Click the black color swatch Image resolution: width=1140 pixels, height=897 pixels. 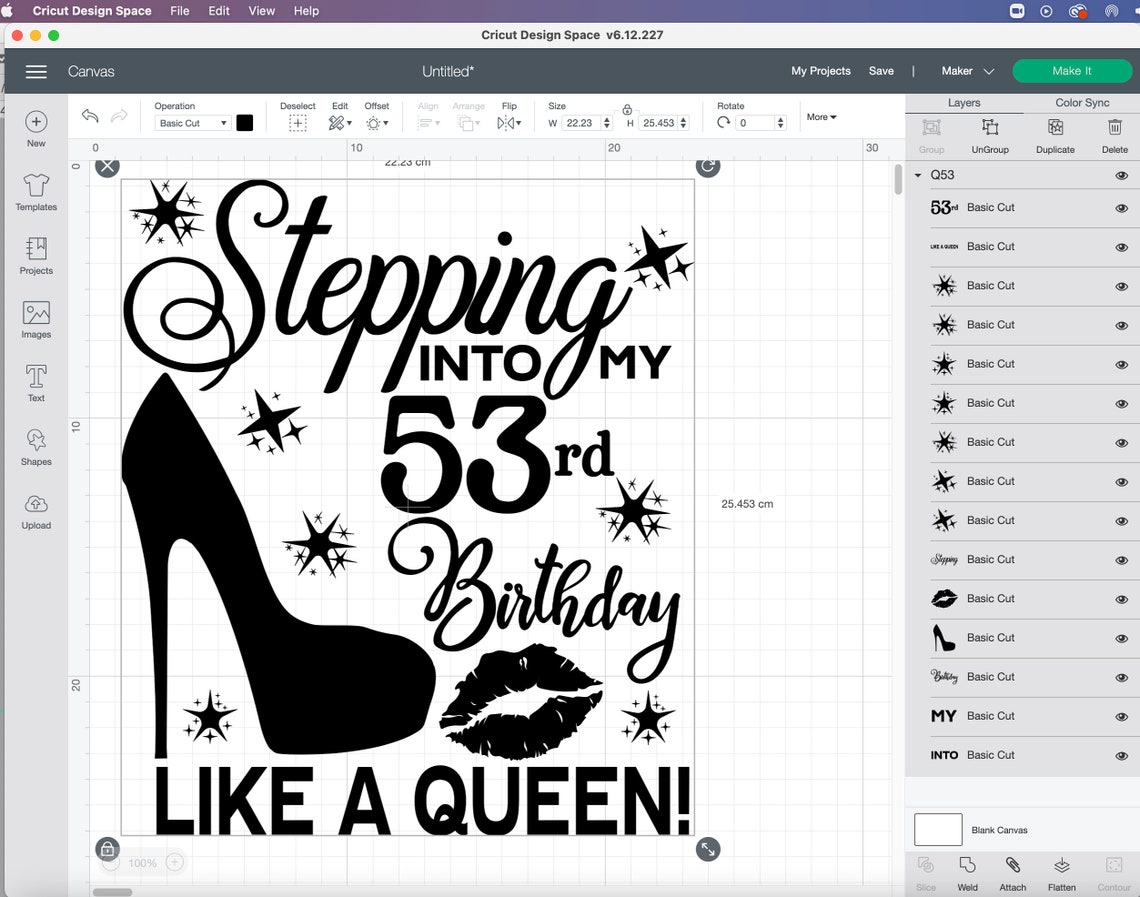pos(245,123)
